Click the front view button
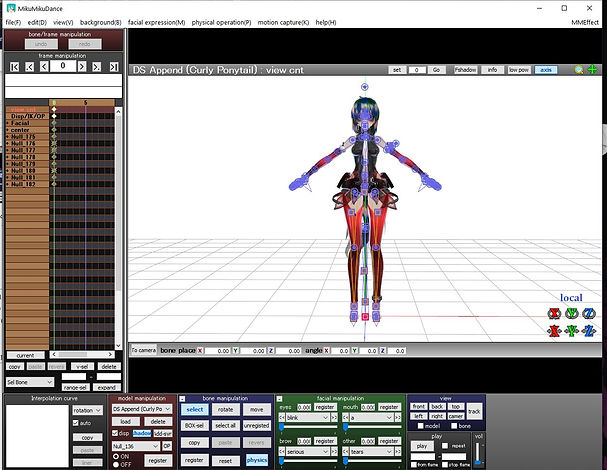The image size is (607, 470). 418,407
